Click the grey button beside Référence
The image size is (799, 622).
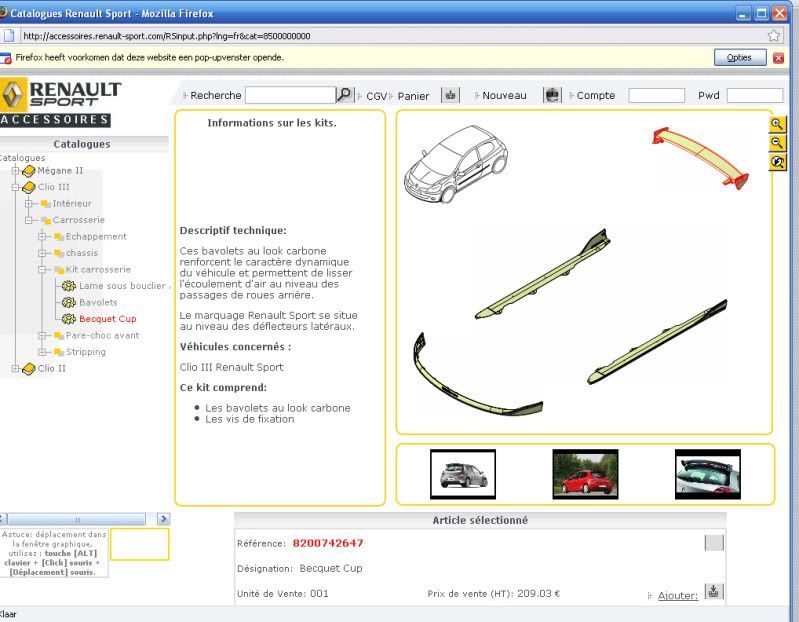[x=714, y=543]
